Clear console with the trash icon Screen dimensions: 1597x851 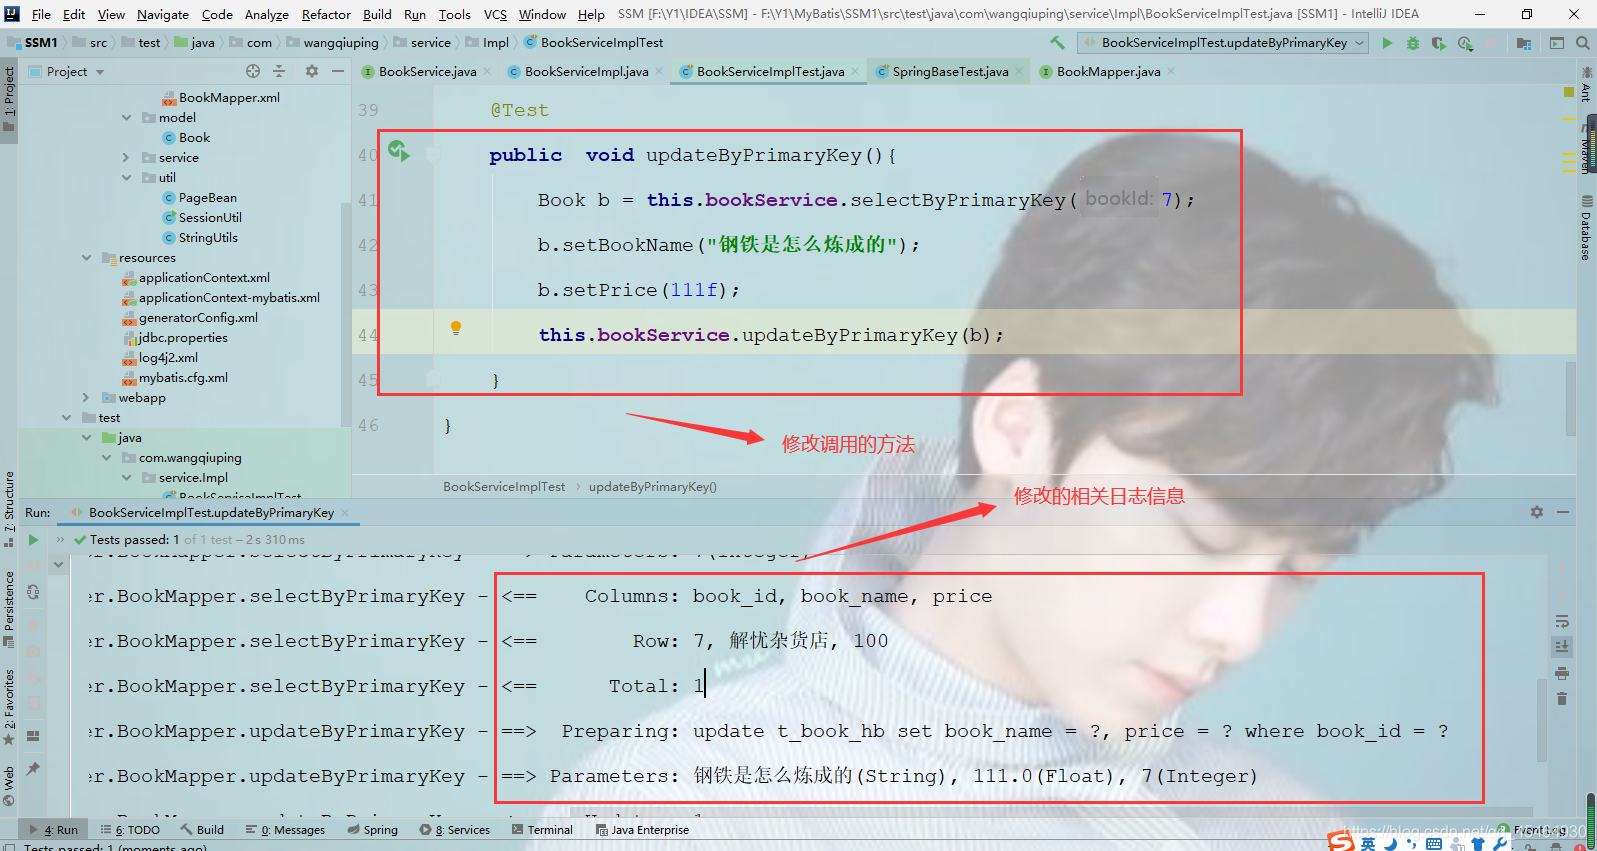click(x=1562, y=699)
